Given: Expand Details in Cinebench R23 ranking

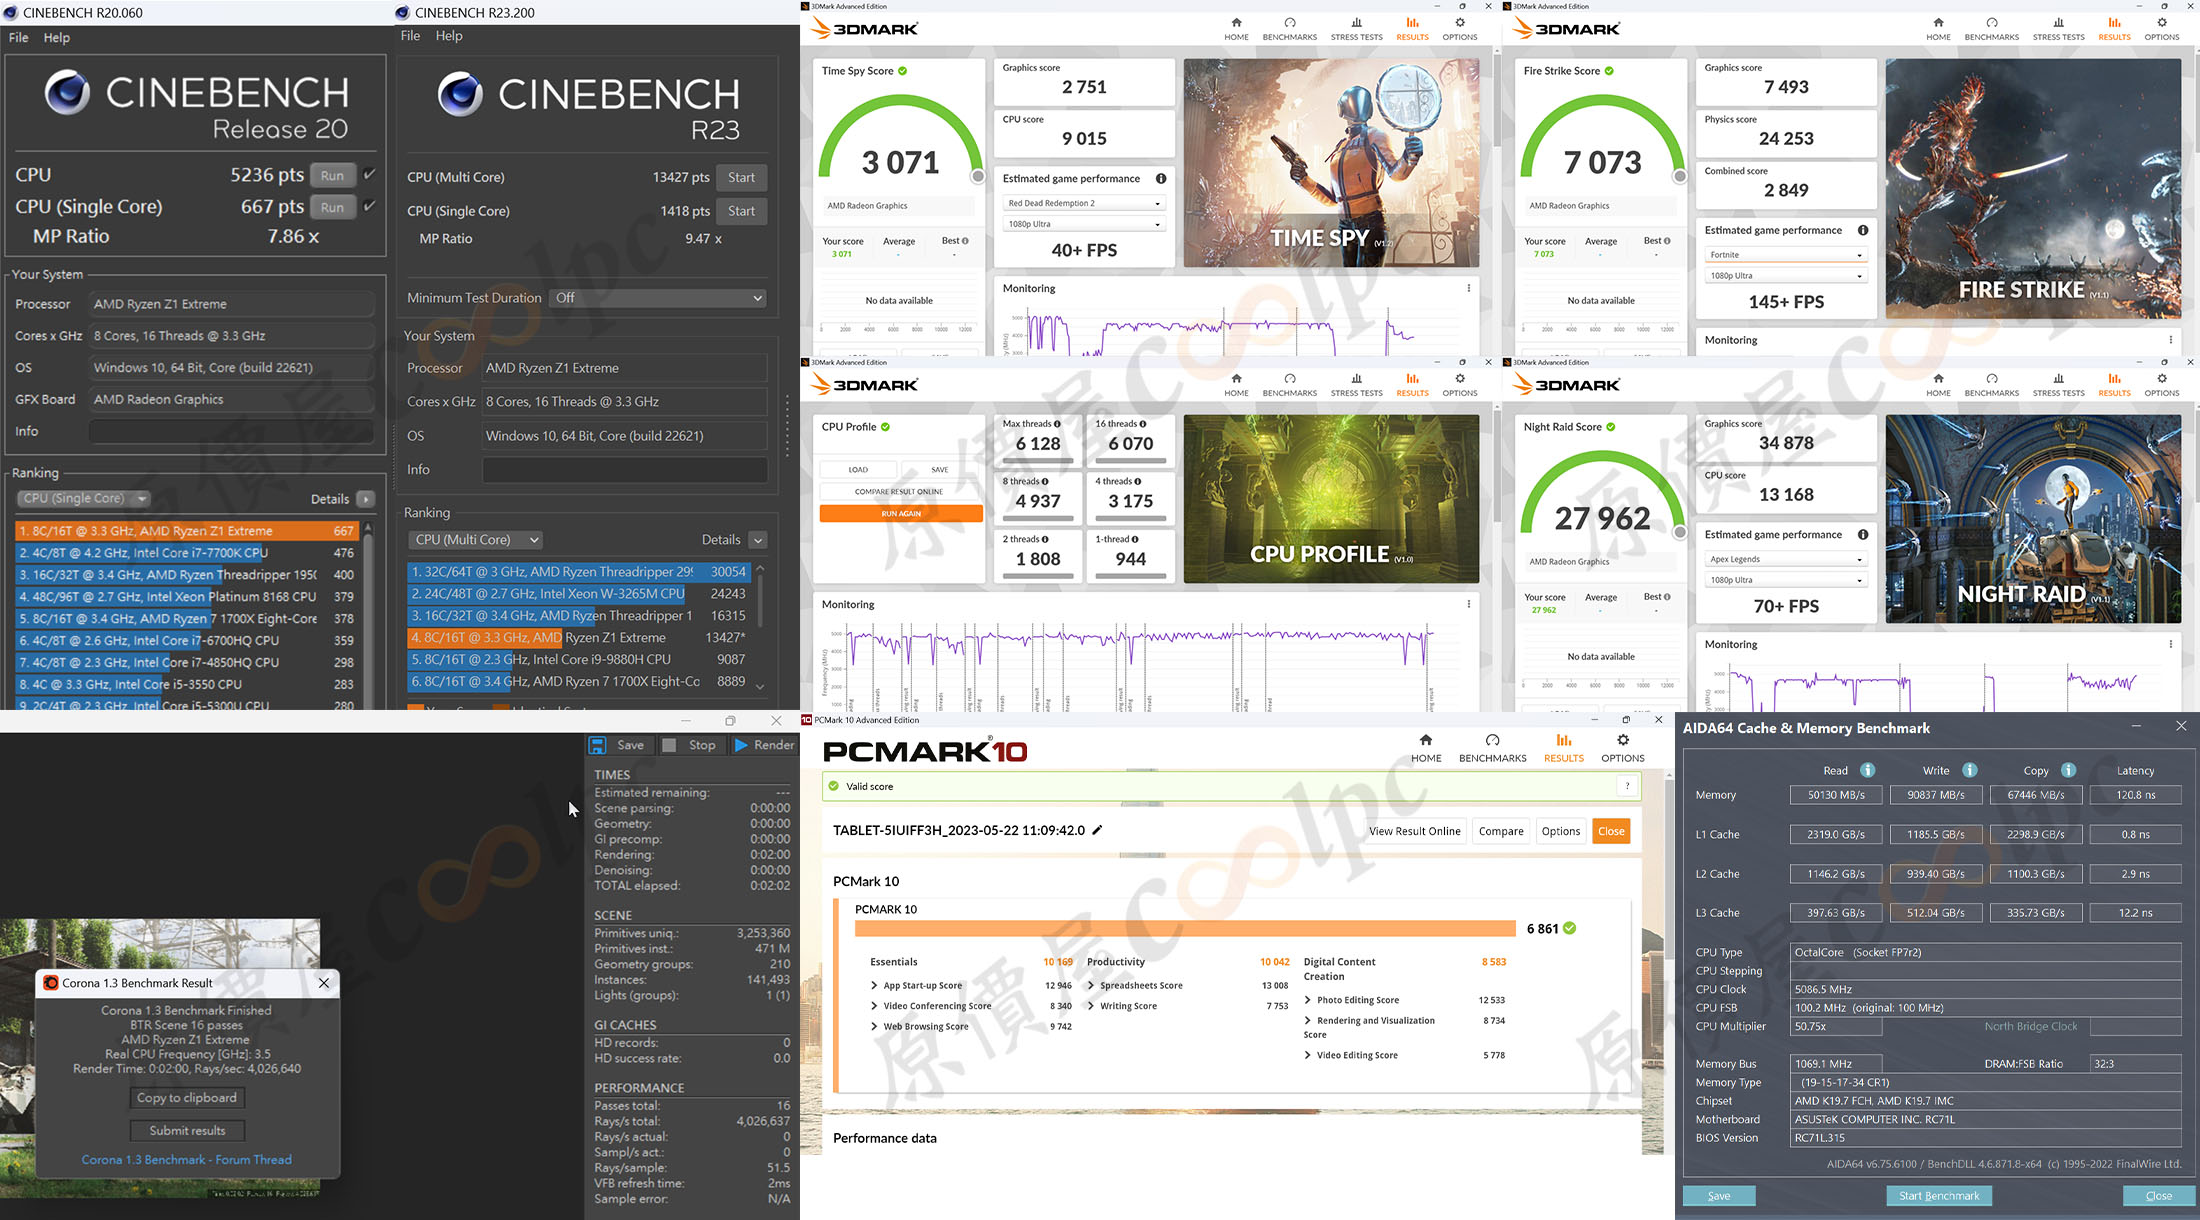Looking at the screenshot, I should coord(758,540).
